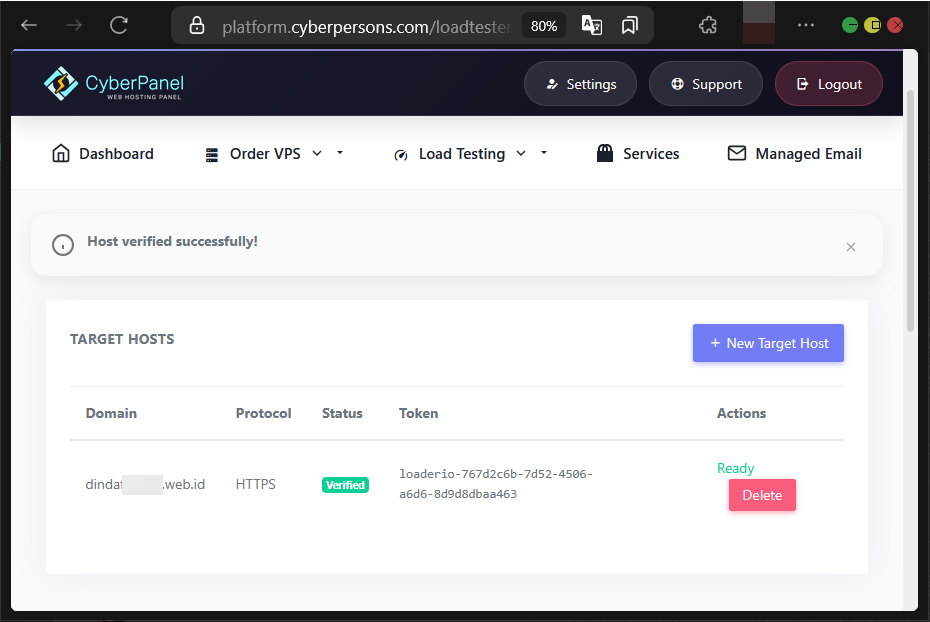The image size is (930, 622).
Task: Go back with the browser back arrow
Action: point(28,25)
